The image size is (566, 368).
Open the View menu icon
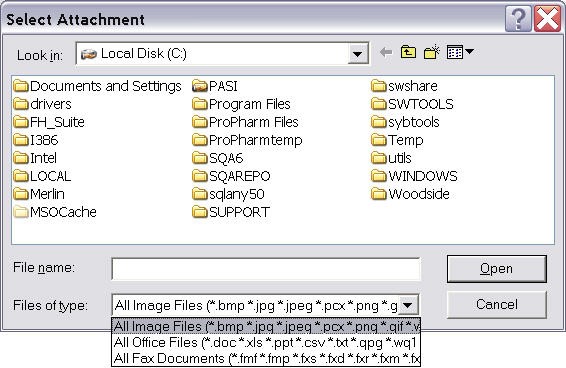click(x=460, y=53)
